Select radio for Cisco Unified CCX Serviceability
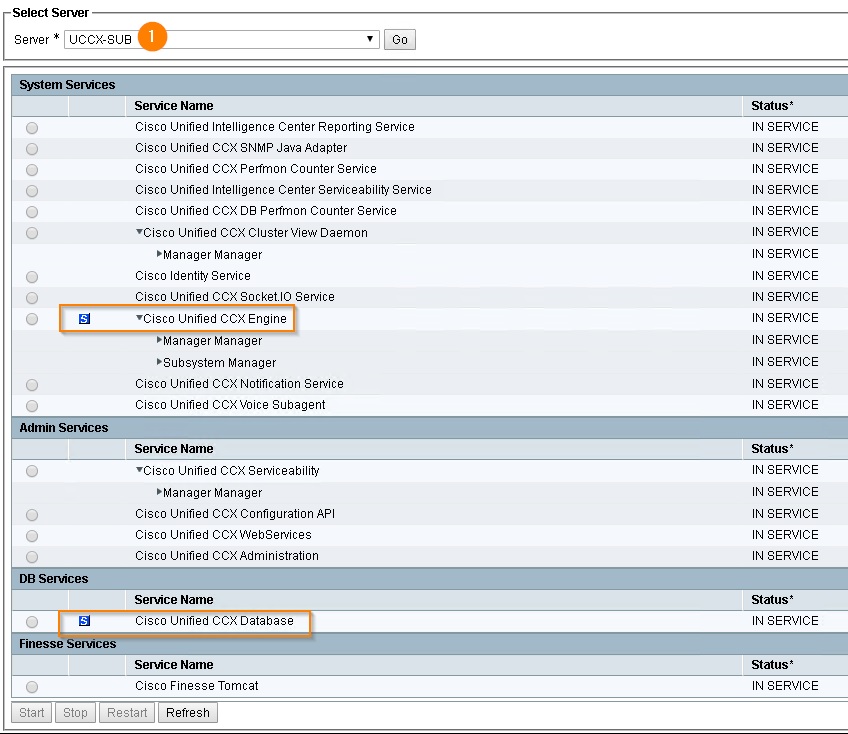 pos(32,471)
